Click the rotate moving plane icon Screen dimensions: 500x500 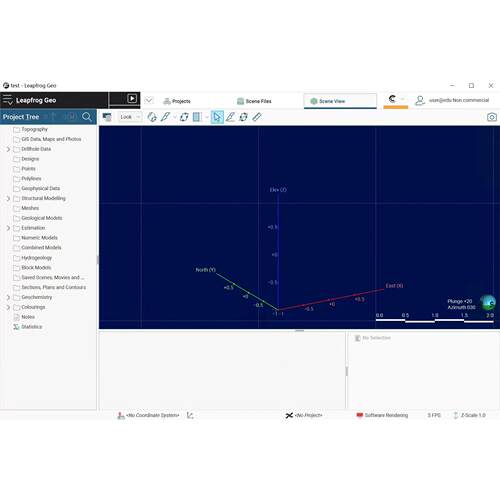184,117
